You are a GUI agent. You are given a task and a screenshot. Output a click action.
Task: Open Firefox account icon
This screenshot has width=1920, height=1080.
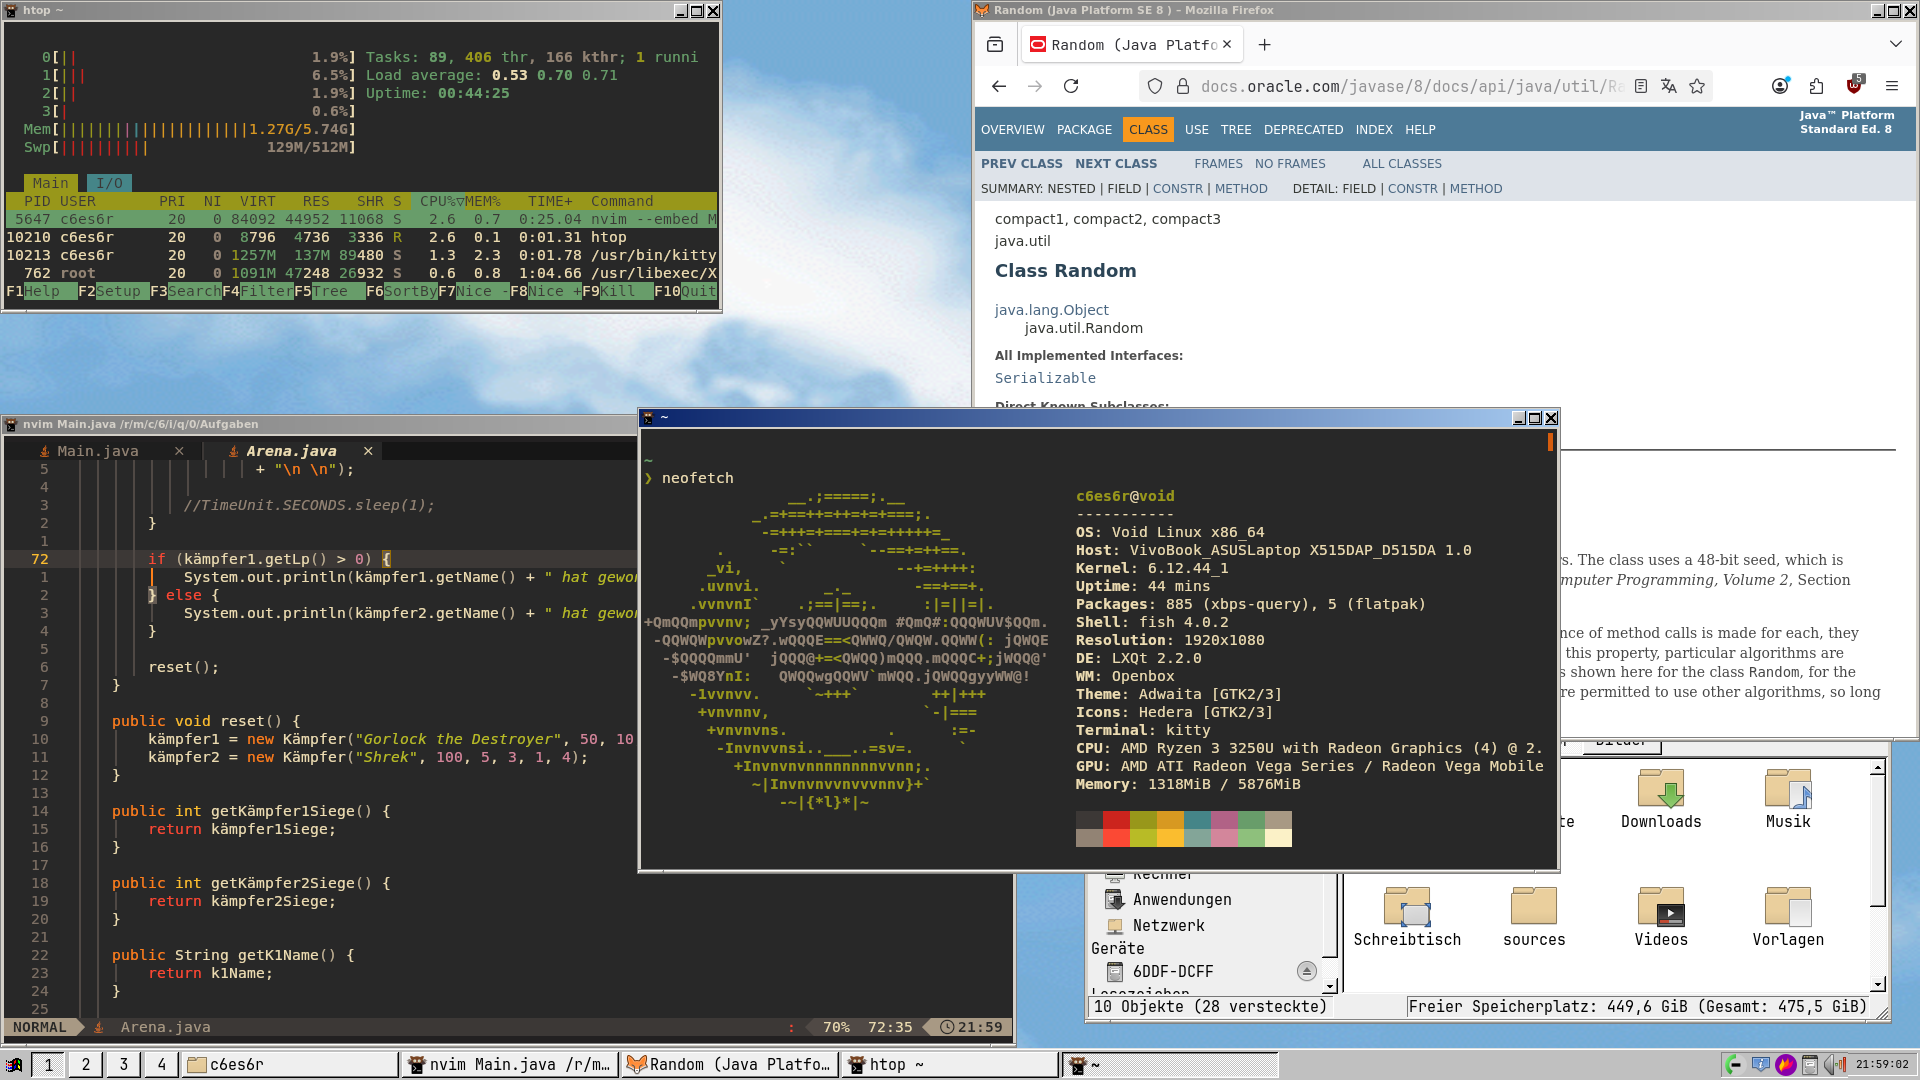click(1780, 87)
